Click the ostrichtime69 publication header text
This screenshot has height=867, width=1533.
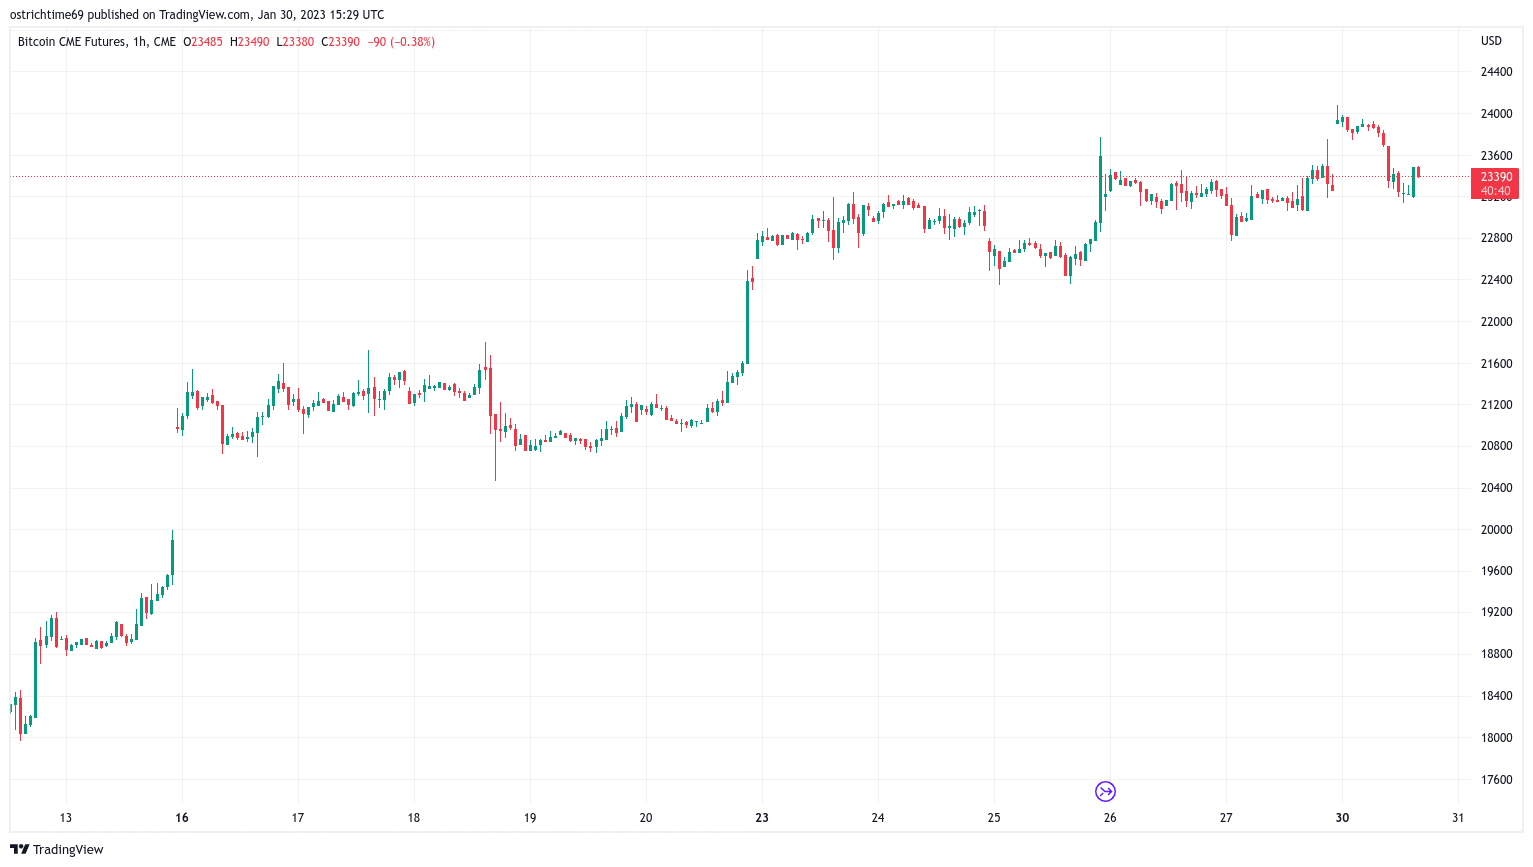[196, 15]
